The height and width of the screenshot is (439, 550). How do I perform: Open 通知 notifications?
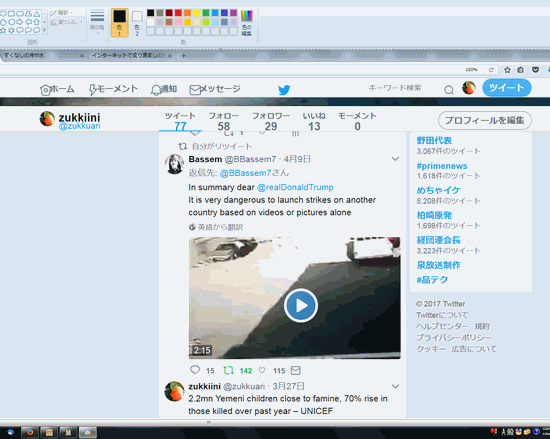[x=164, y=89]
